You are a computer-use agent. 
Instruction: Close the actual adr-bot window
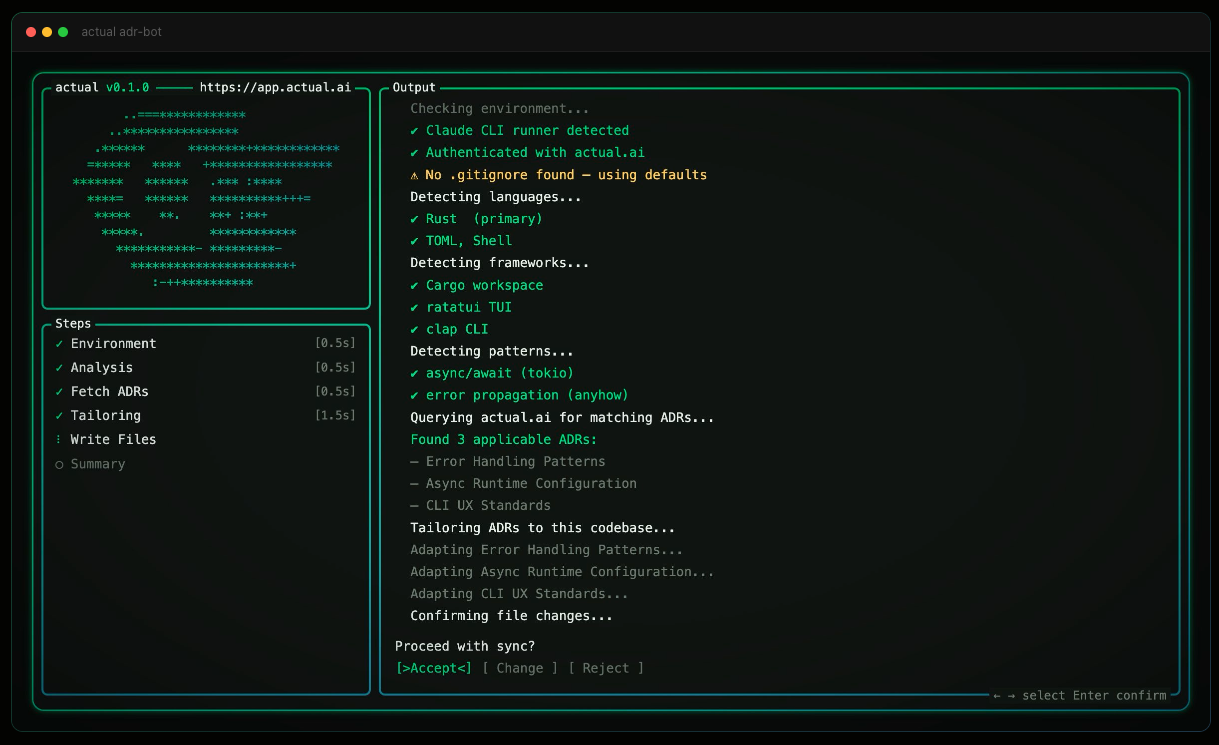click(x=31, y=32)
